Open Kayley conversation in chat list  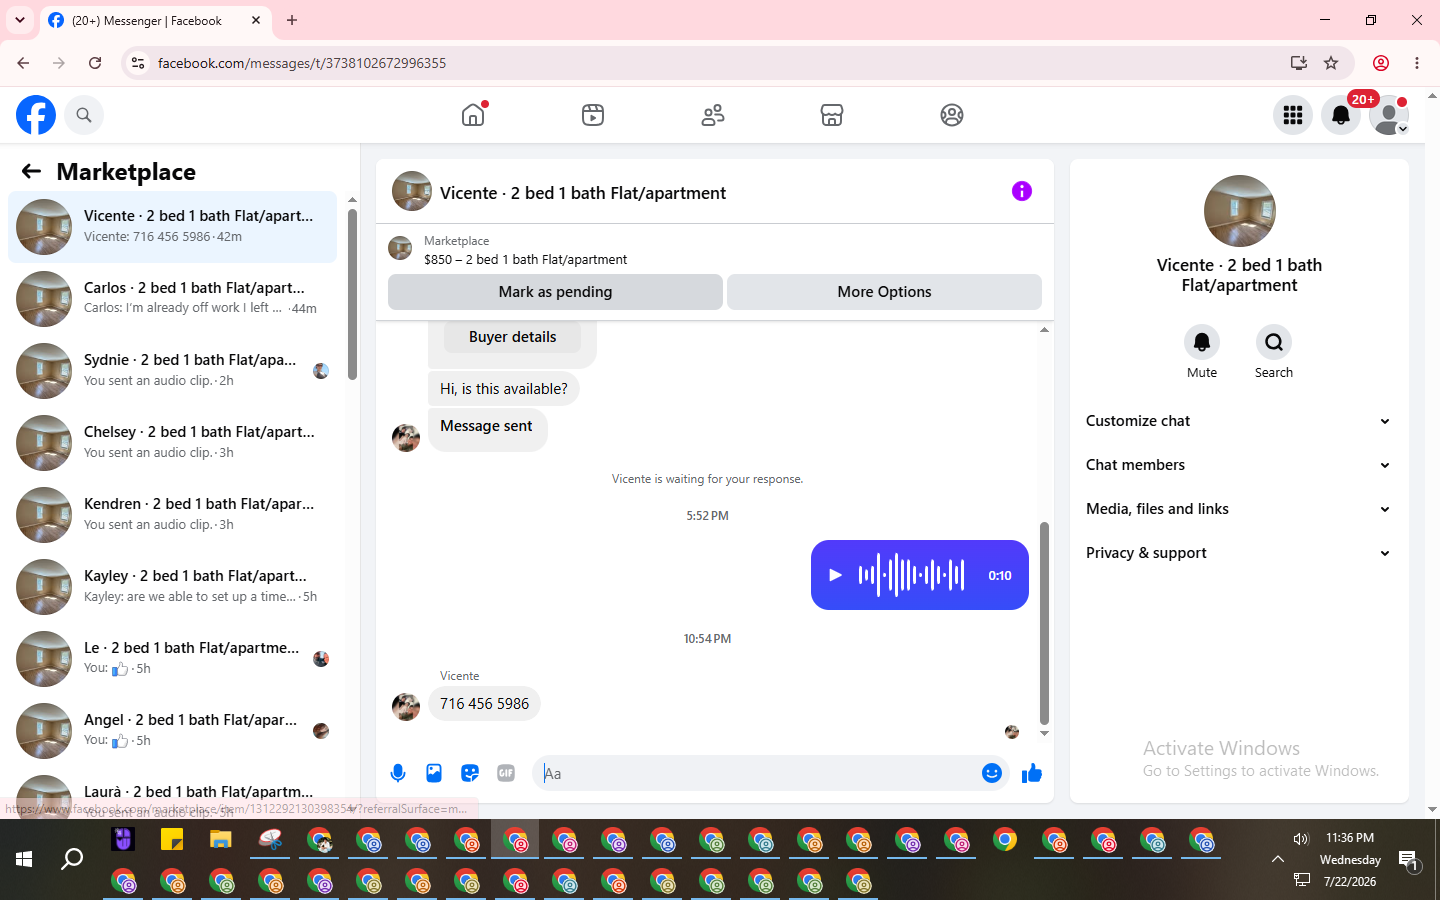[x=173, y=587]
